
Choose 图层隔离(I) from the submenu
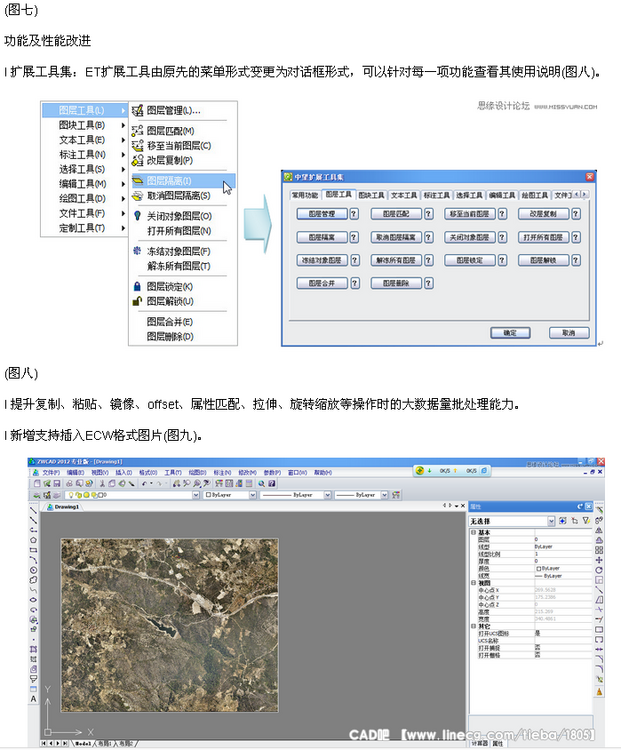pyautogui.click(x=183, y=181)
